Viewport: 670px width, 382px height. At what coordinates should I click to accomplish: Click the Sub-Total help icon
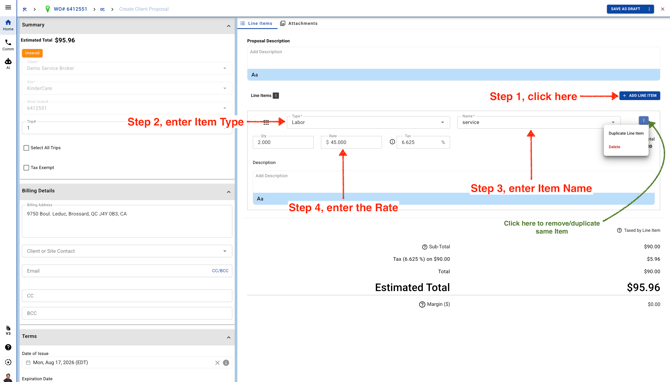(x=424, y=247)
